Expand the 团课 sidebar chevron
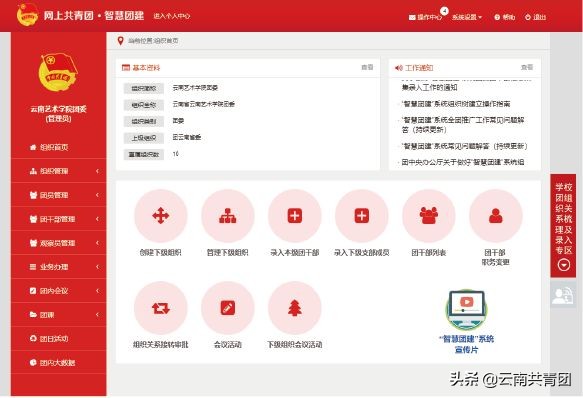Viewport: 583px width, 398px height. 97,315
